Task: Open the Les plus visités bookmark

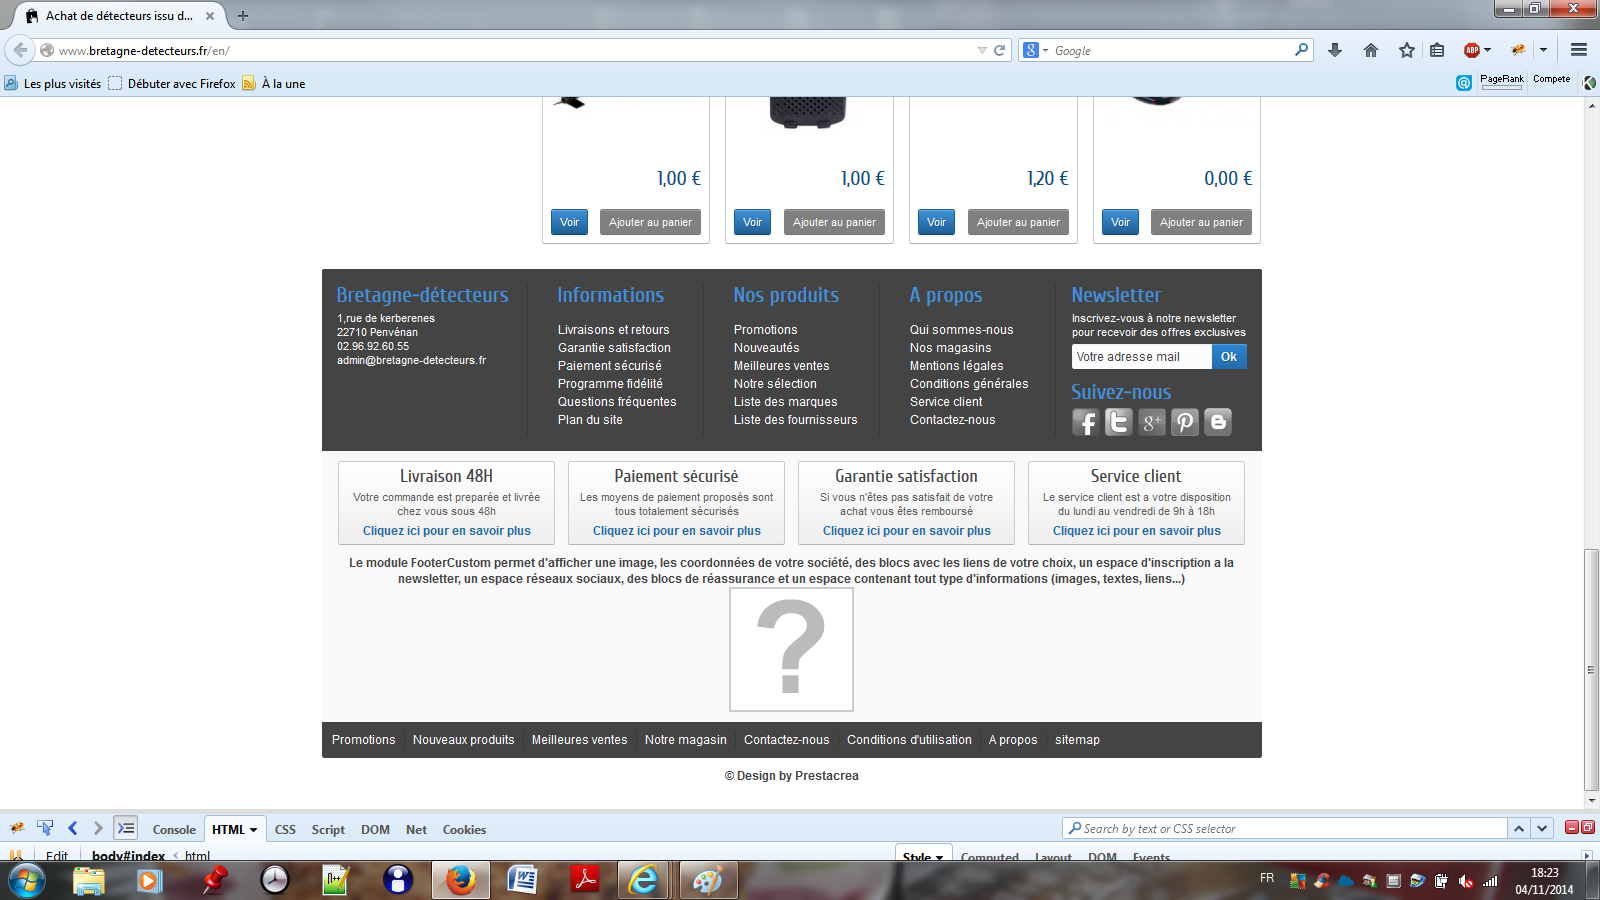Action: [53, 84]
